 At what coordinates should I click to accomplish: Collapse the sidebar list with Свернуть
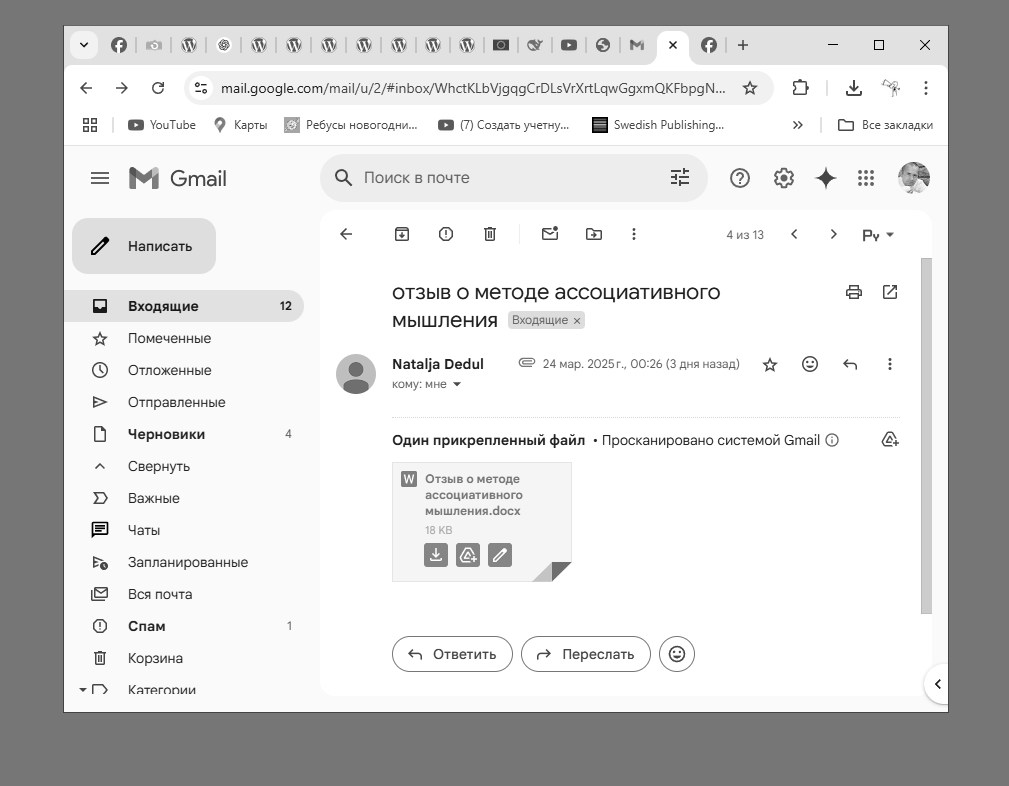click(x=158, y=466)
